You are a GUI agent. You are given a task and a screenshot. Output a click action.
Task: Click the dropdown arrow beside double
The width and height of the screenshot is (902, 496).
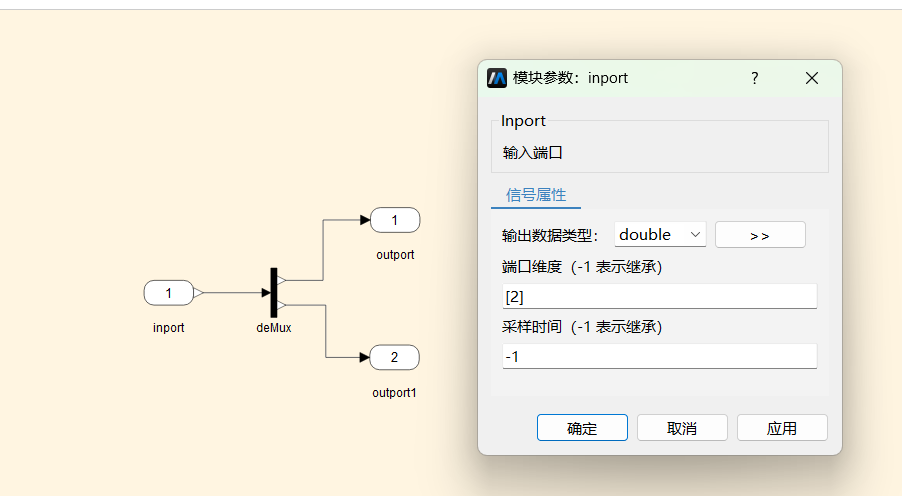pos(695,235)
